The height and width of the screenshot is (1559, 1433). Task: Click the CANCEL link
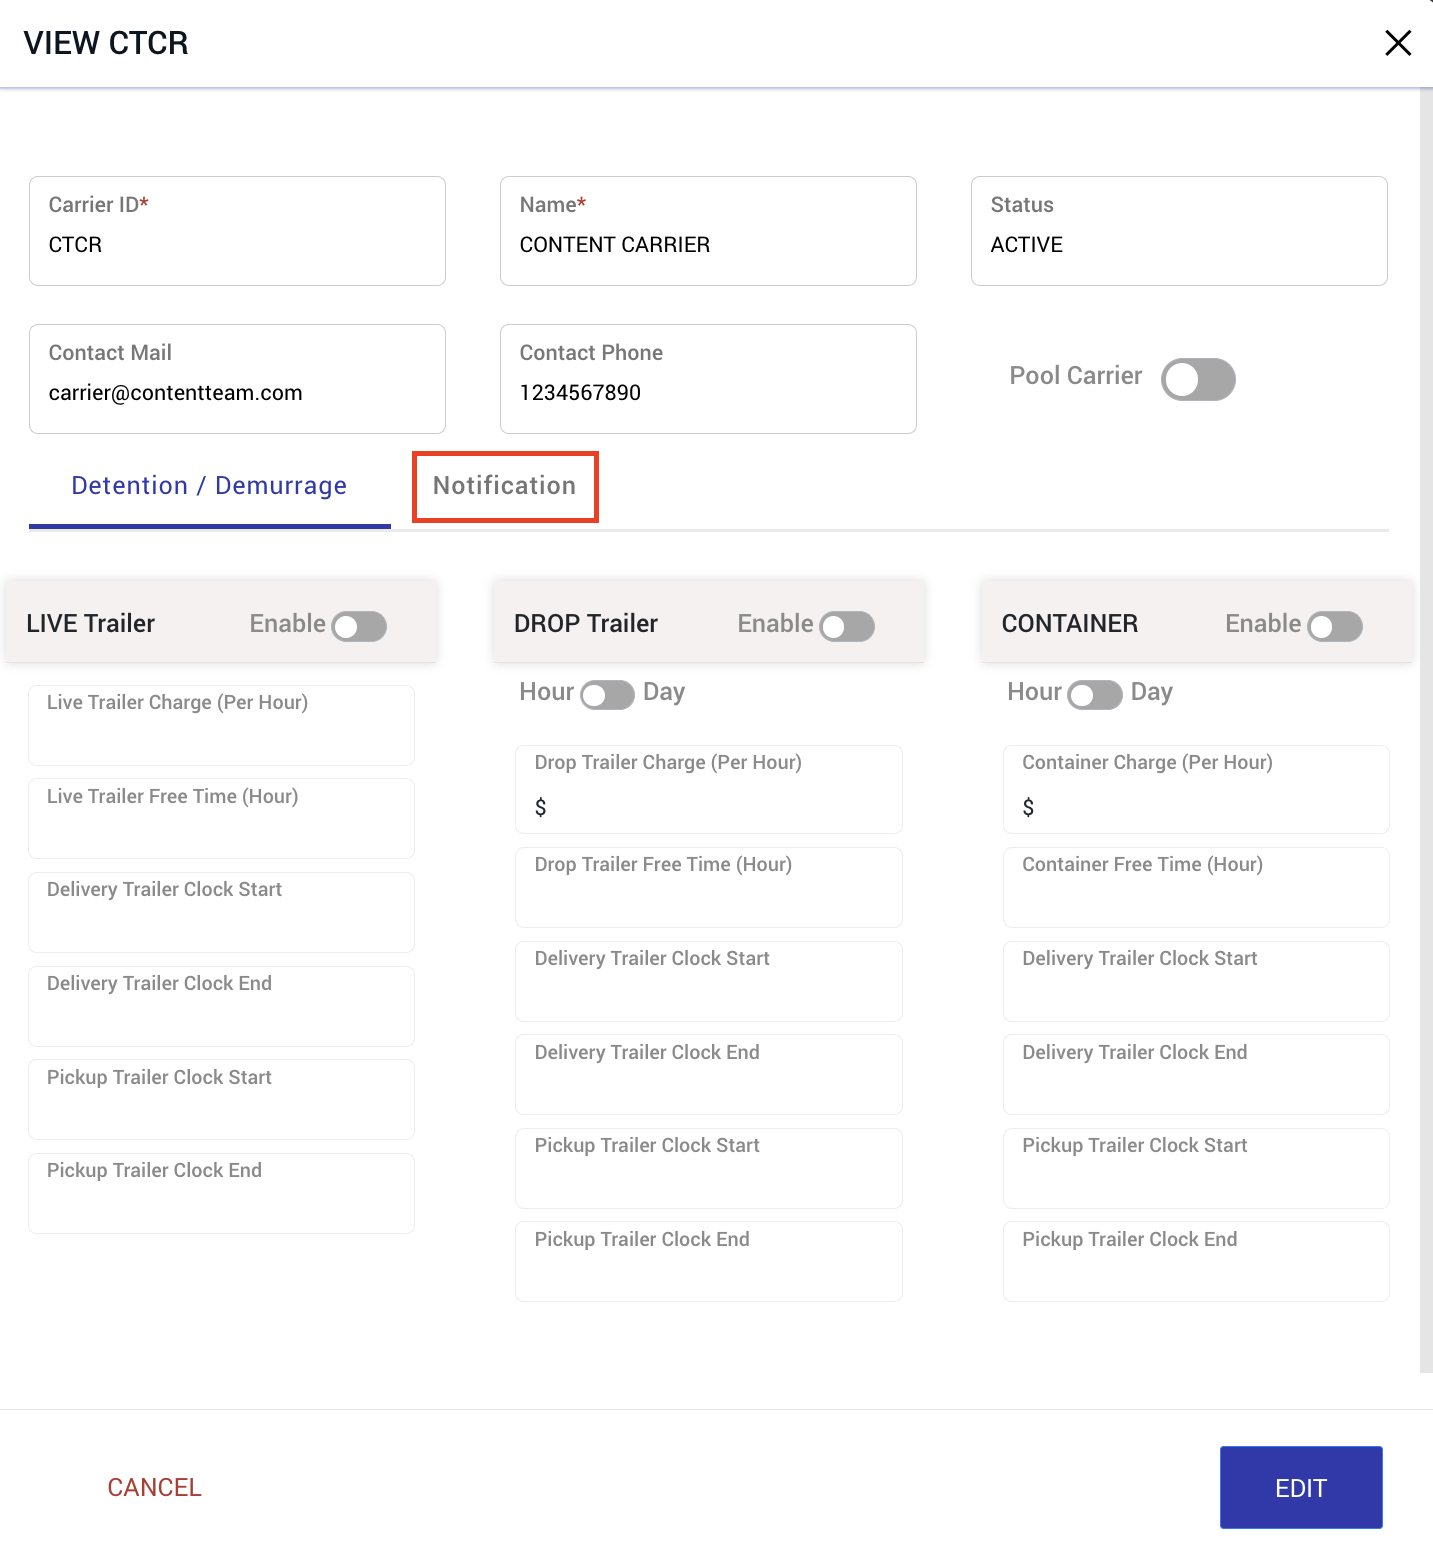coord(153,1487)
